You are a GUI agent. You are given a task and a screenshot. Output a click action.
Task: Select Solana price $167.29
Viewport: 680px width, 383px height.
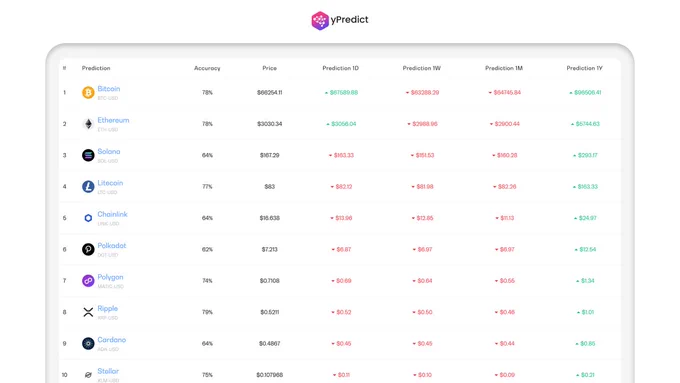(269, 155)
